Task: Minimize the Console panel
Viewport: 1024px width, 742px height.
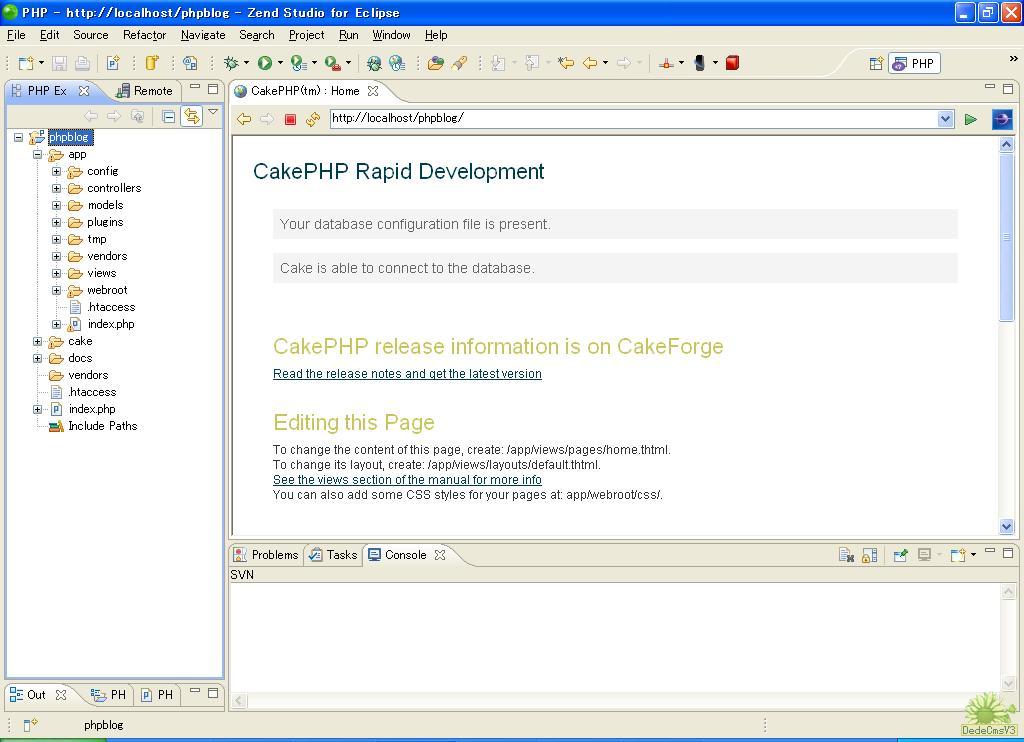Action: pos(990,552)
